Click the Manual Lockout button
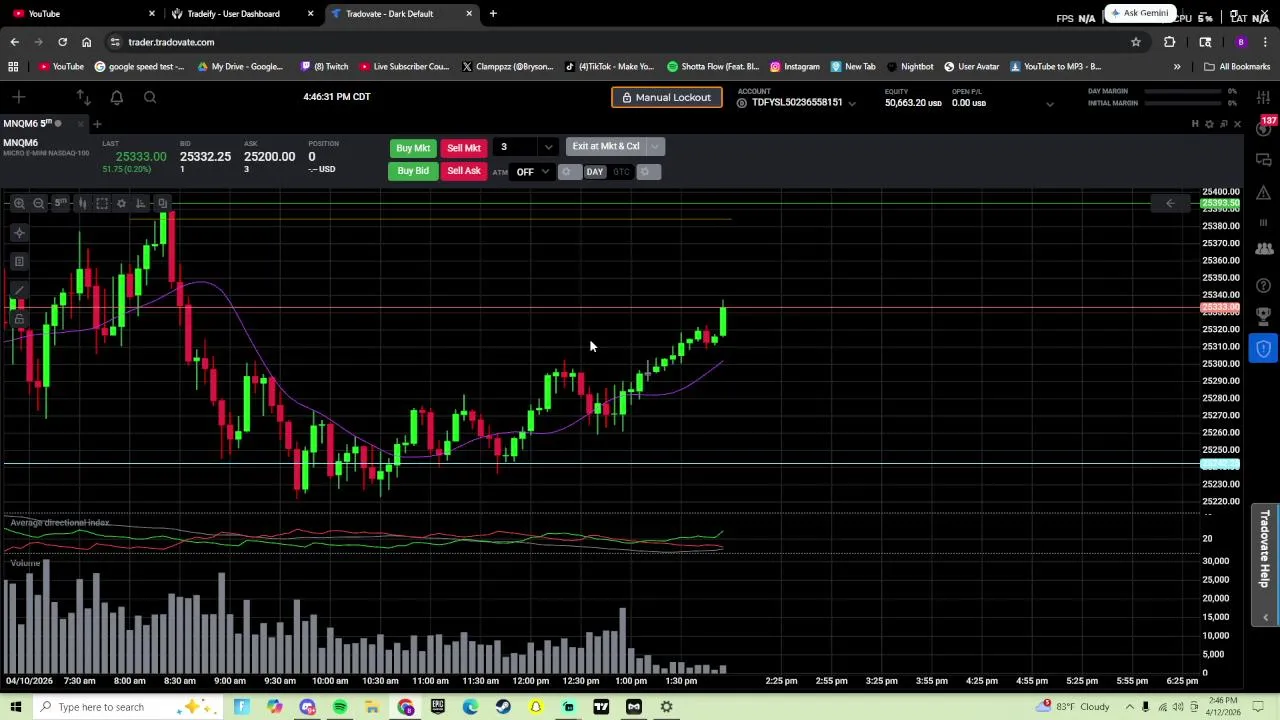This screenshot has height=720, width=1280. pos(666,98)
